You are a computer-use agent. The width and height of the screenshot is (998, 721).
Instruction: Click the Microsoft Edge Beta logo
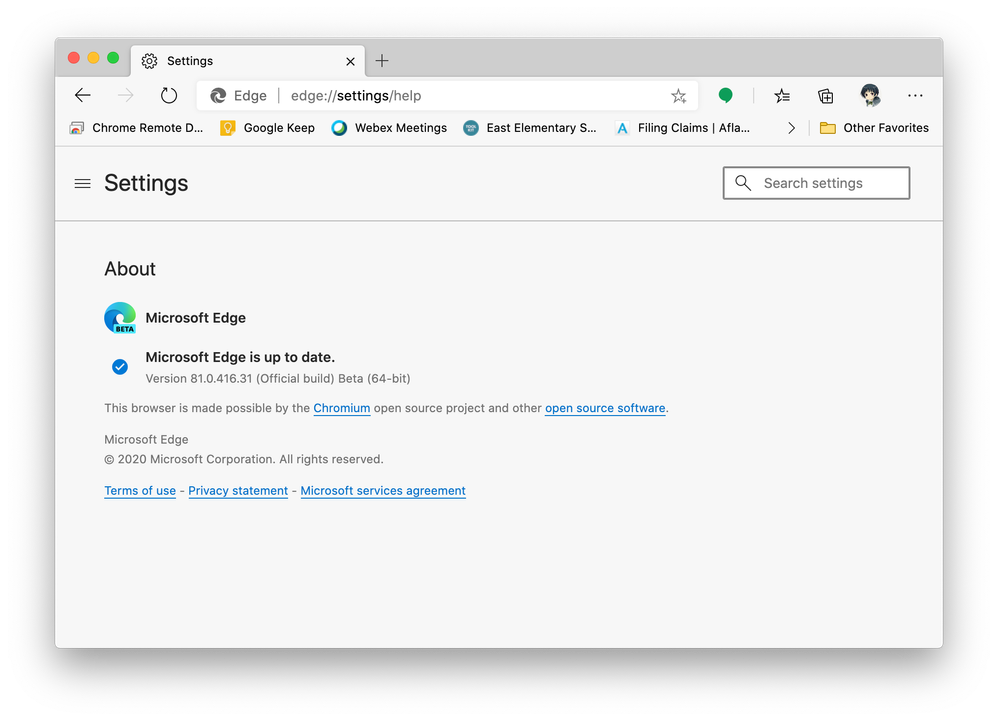coord(120,318)
